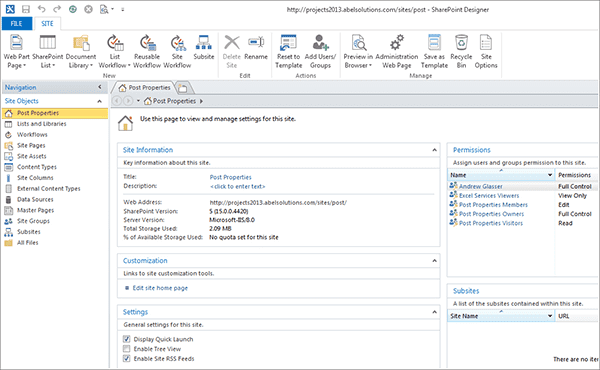Click Add Users/Groups in ribbon
The image size is (600, 370).
320,52
